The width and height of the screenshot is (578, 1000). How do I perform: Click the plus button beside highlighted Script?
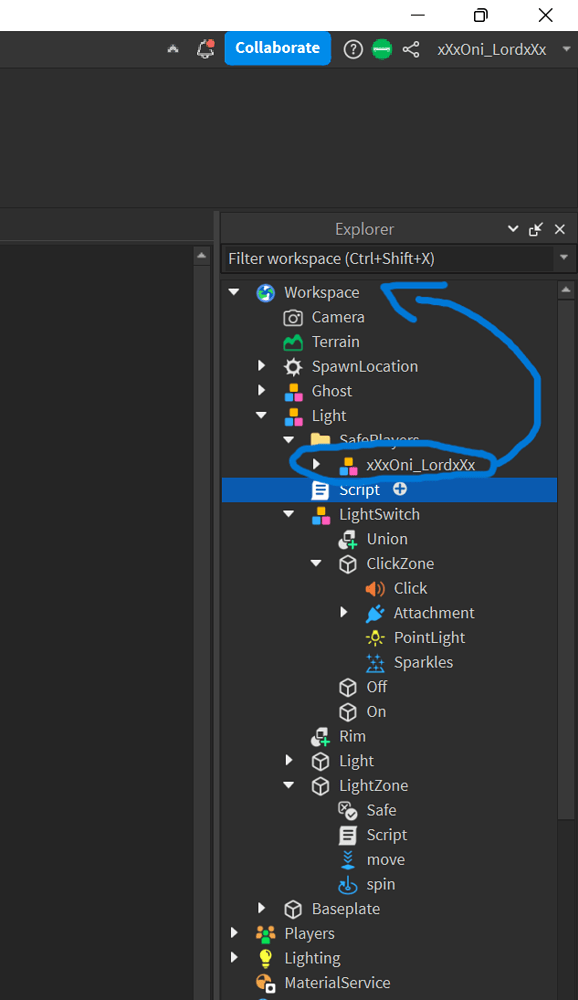400,489
